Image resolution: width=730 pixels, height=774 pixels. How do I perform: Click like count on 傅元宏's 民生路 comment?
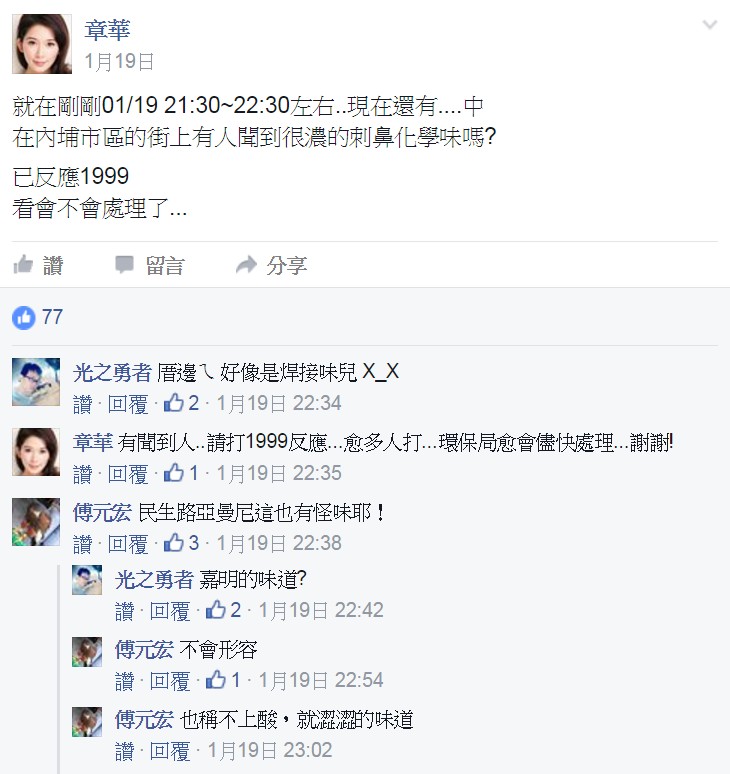(181, 543)
